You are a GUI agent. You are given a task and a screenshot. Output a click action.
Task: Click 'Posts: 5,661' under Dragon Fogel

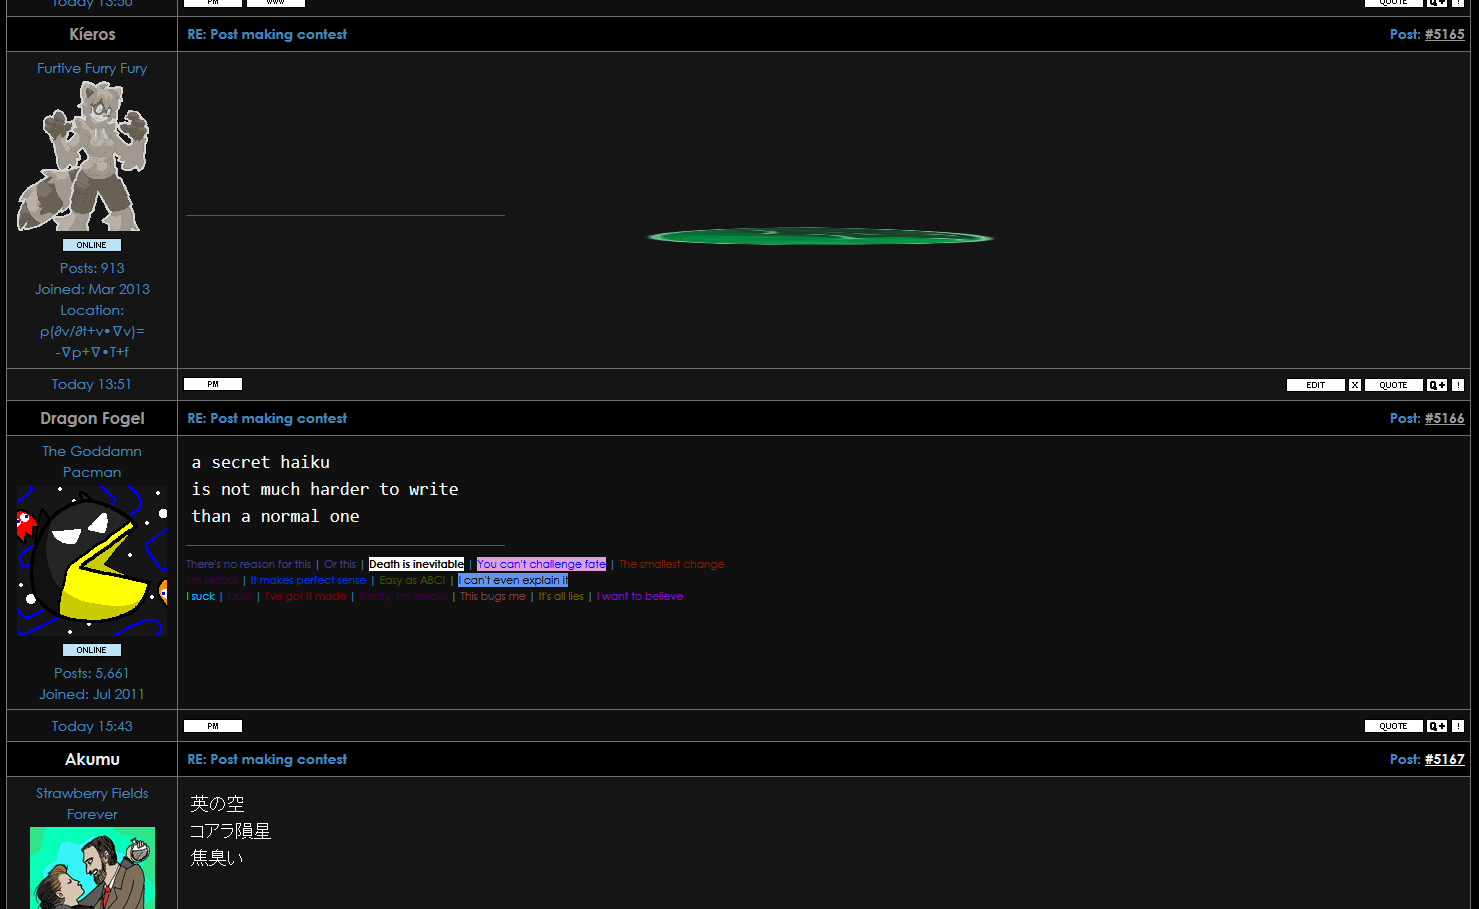92,673
